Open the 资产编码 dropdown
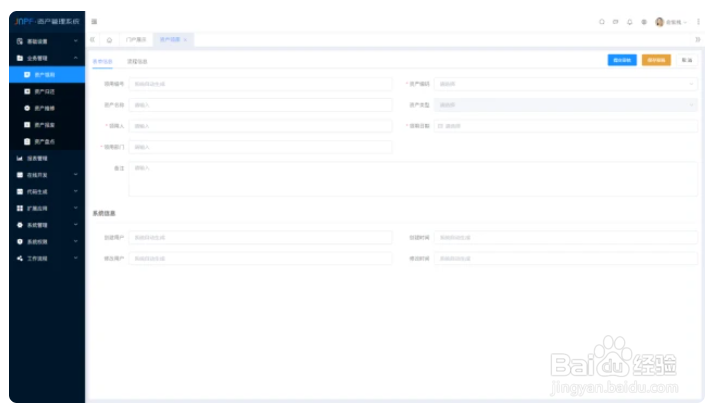 pyautogui.click(x=566, y=84)
